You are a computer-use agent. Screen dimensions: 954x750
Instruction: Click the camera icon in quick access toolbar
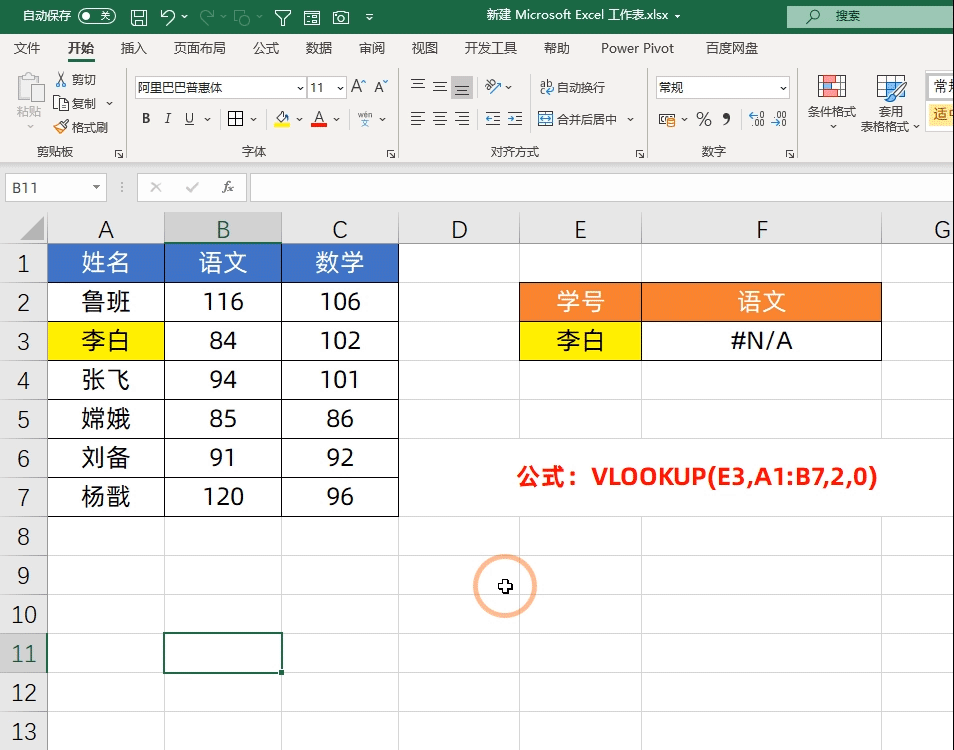click(341, 17)
